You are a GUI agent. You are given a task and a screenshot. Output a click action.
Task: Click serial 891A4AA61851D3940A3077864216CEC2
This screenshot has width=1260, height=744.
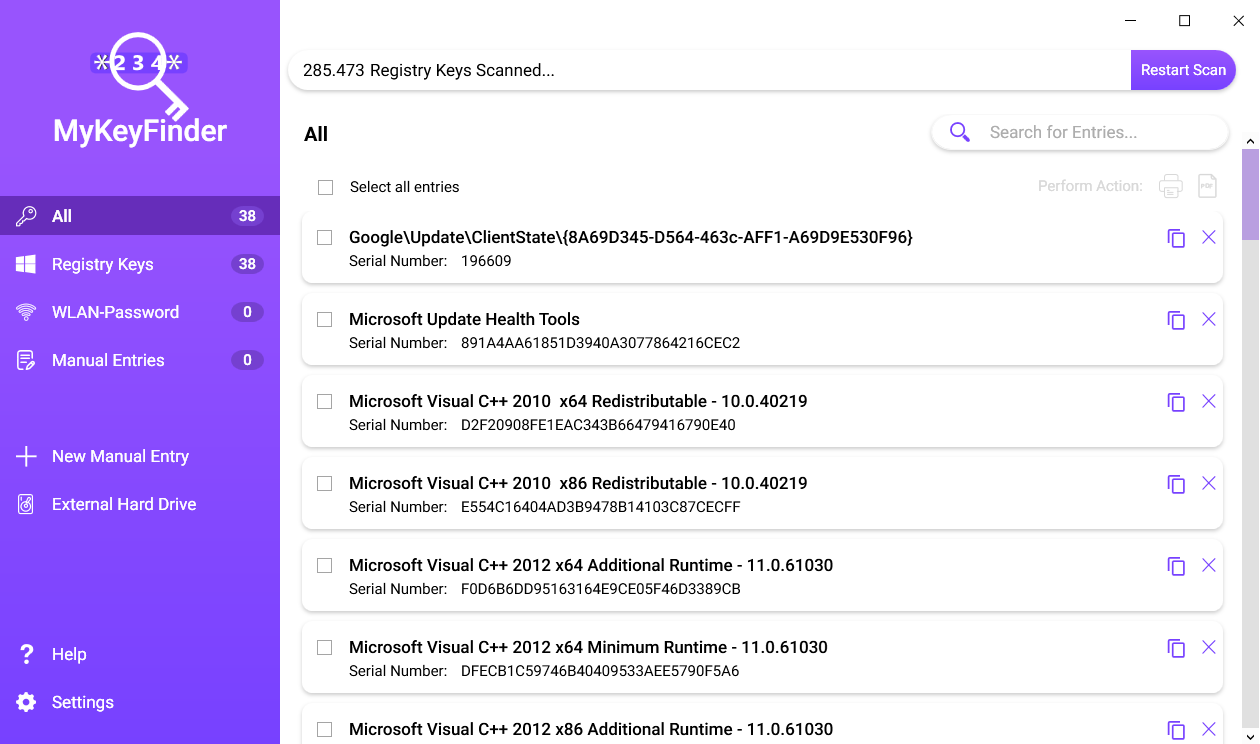coord(600,343)
